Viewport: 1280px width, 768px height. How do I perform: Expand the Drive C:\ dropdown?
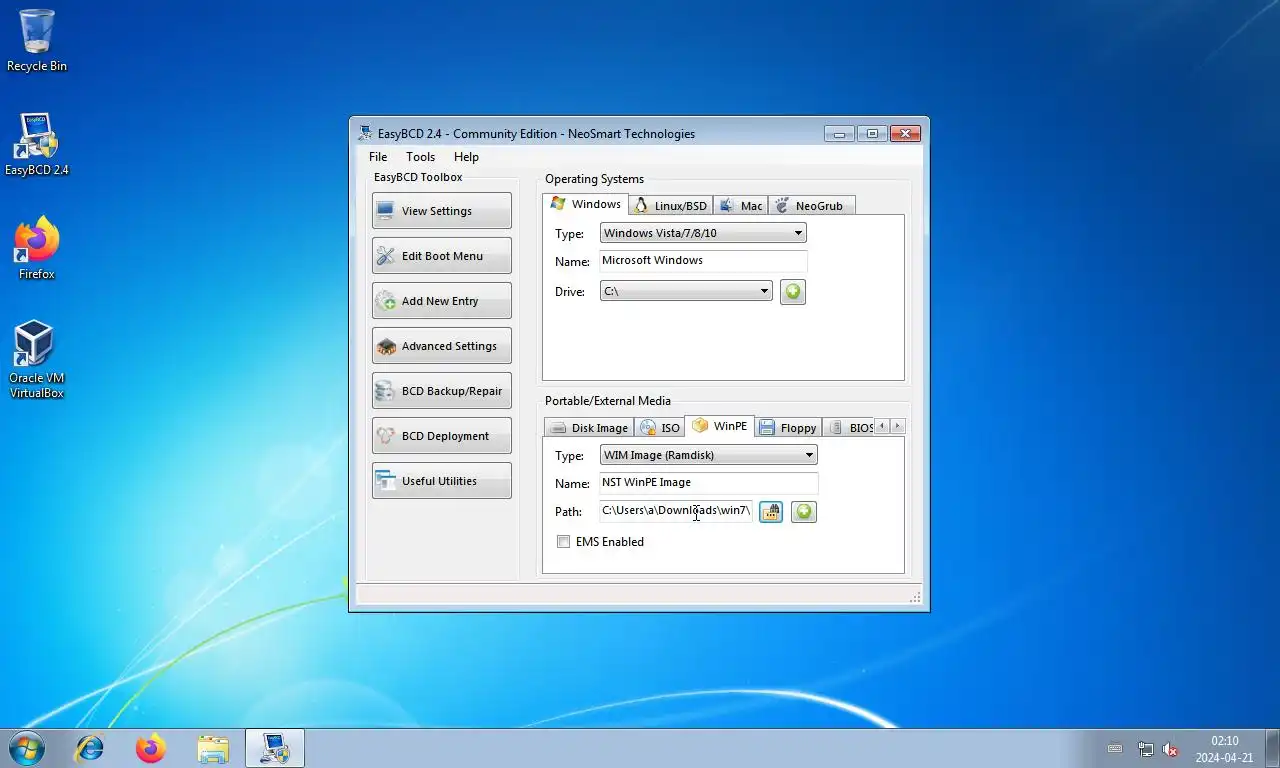click(686, 291)
